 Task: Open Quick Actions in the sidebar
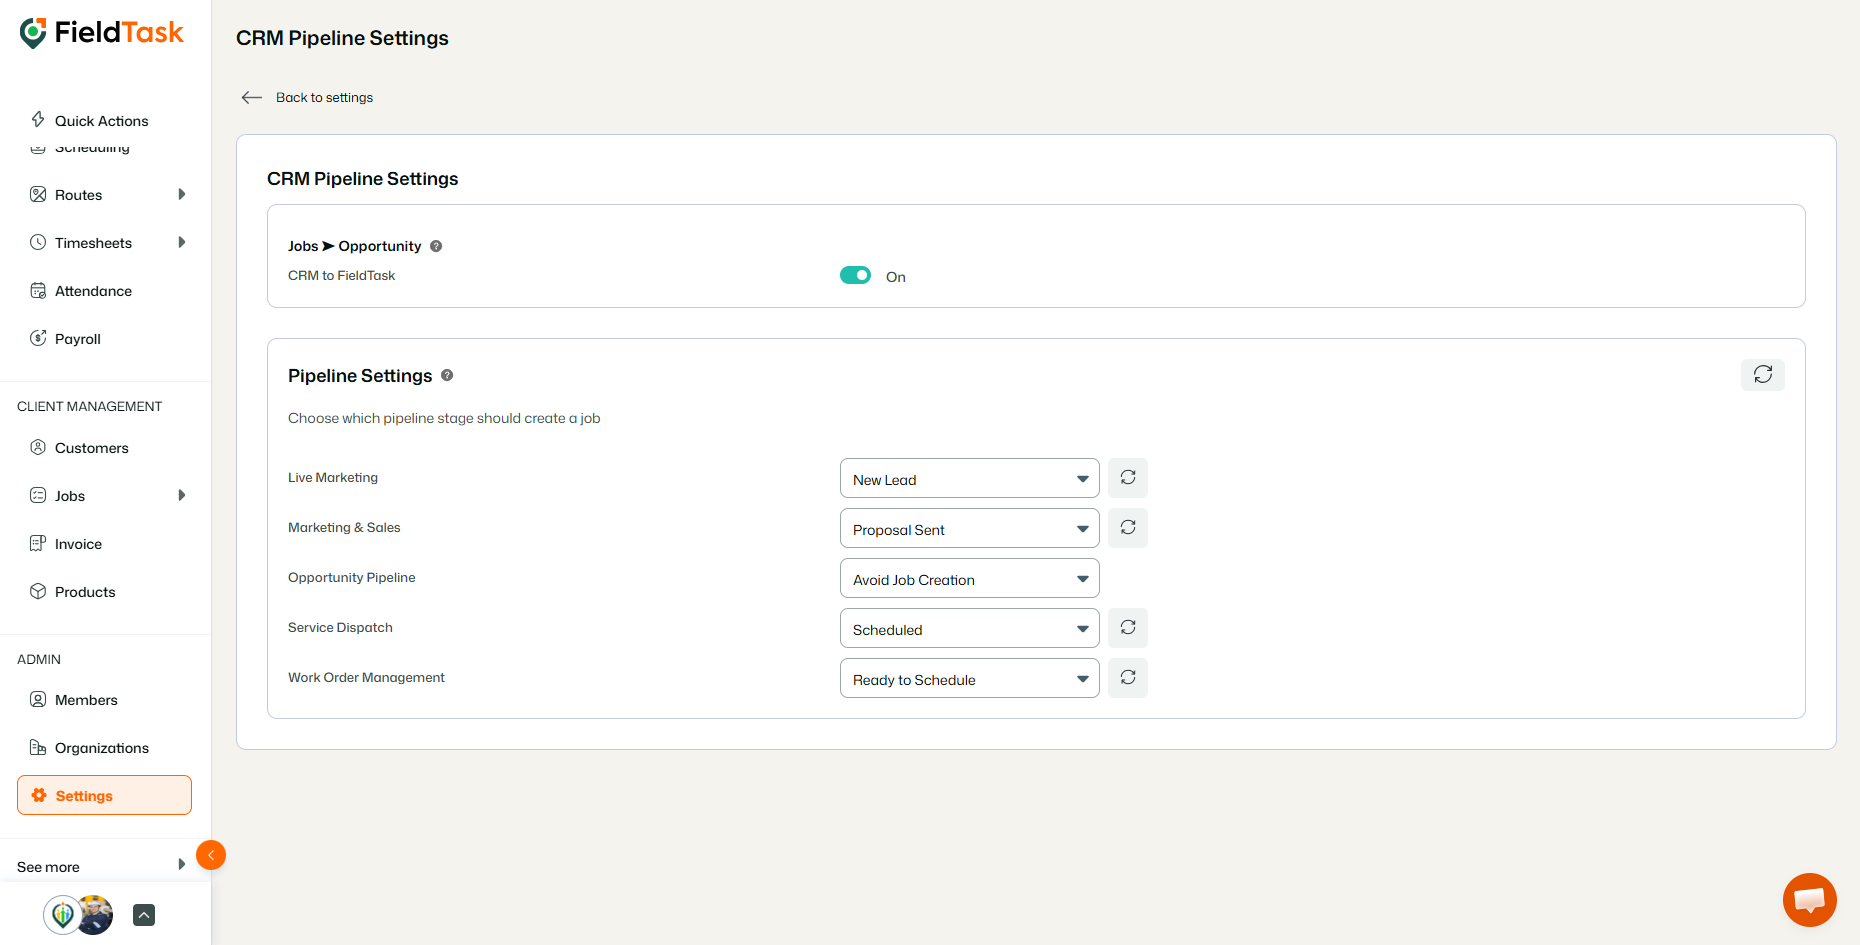104,121
